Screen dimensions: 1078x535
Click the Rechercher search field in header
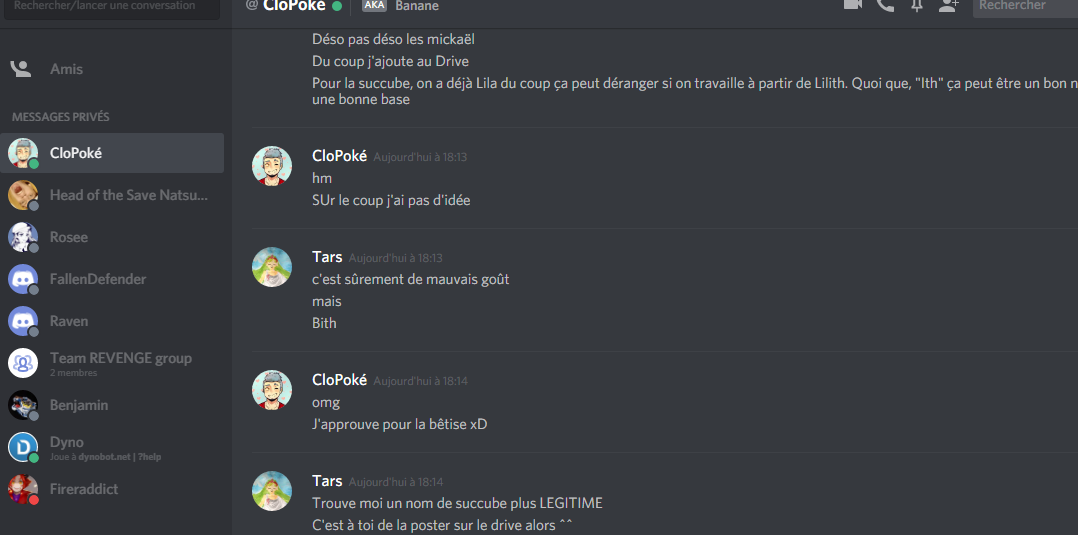click(1025, 6)
